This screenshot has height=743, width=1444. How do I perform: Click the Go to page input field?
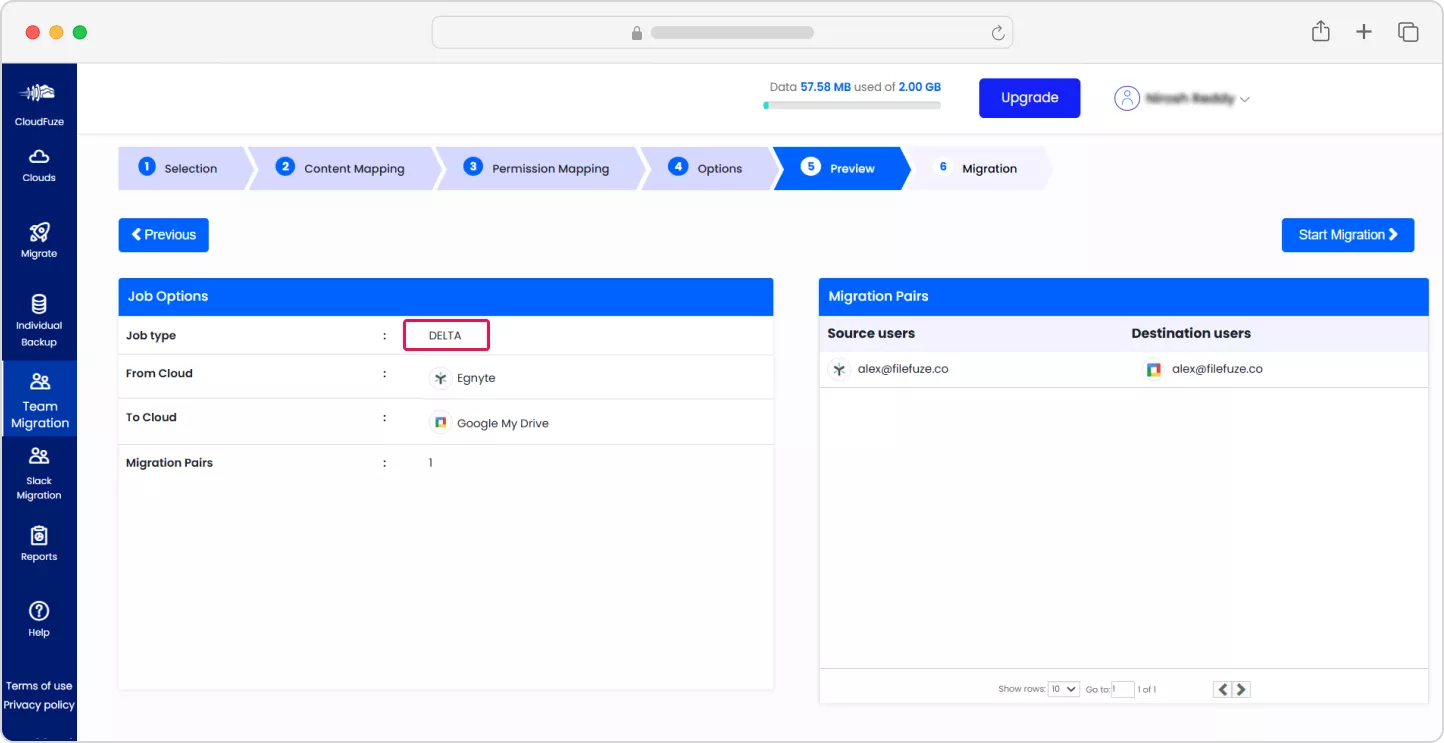click(x=1123, y=689)
